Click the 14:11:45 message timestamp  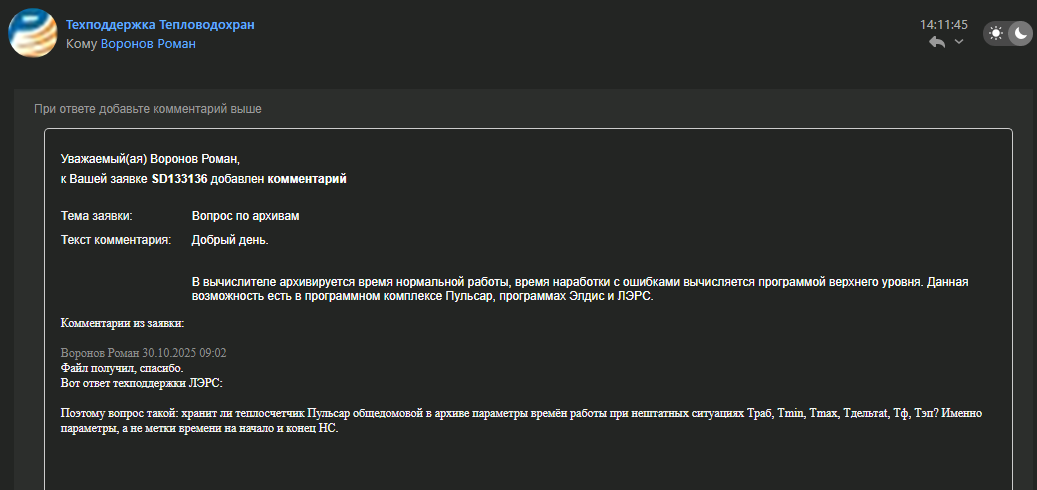943,24
